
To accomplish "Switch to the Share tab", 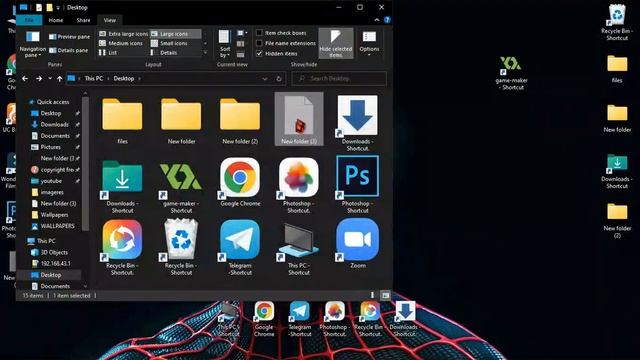I will tap(83, 20).
